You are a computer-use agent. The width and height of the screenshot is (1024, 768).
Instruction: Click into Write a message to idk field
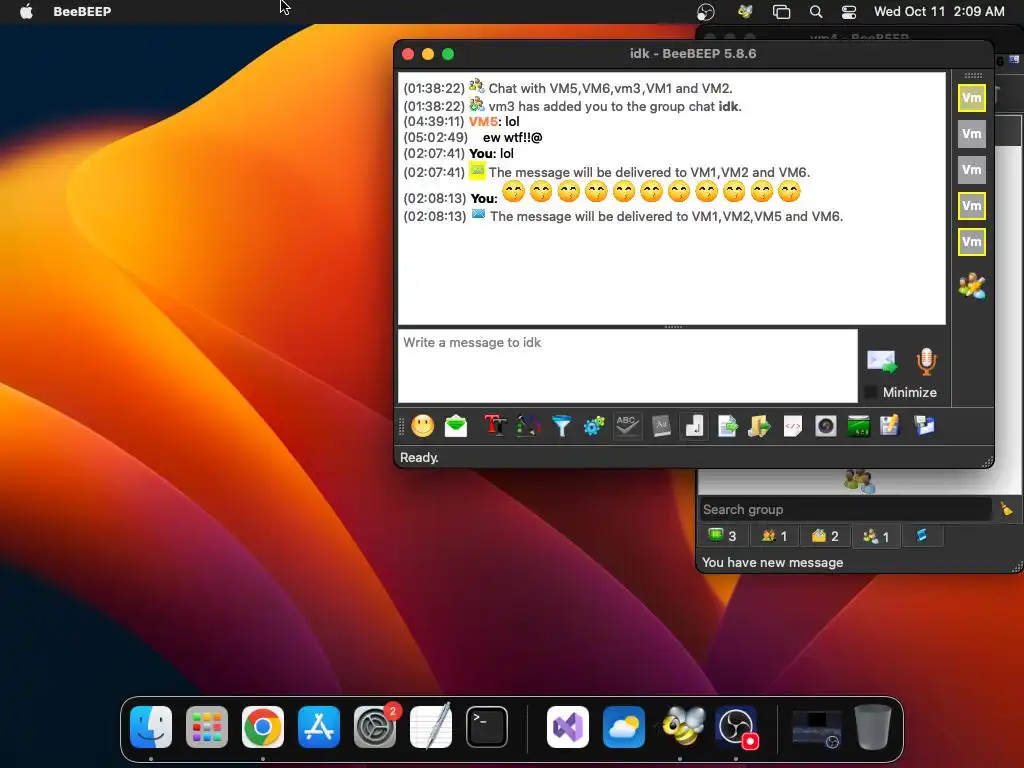628,366
